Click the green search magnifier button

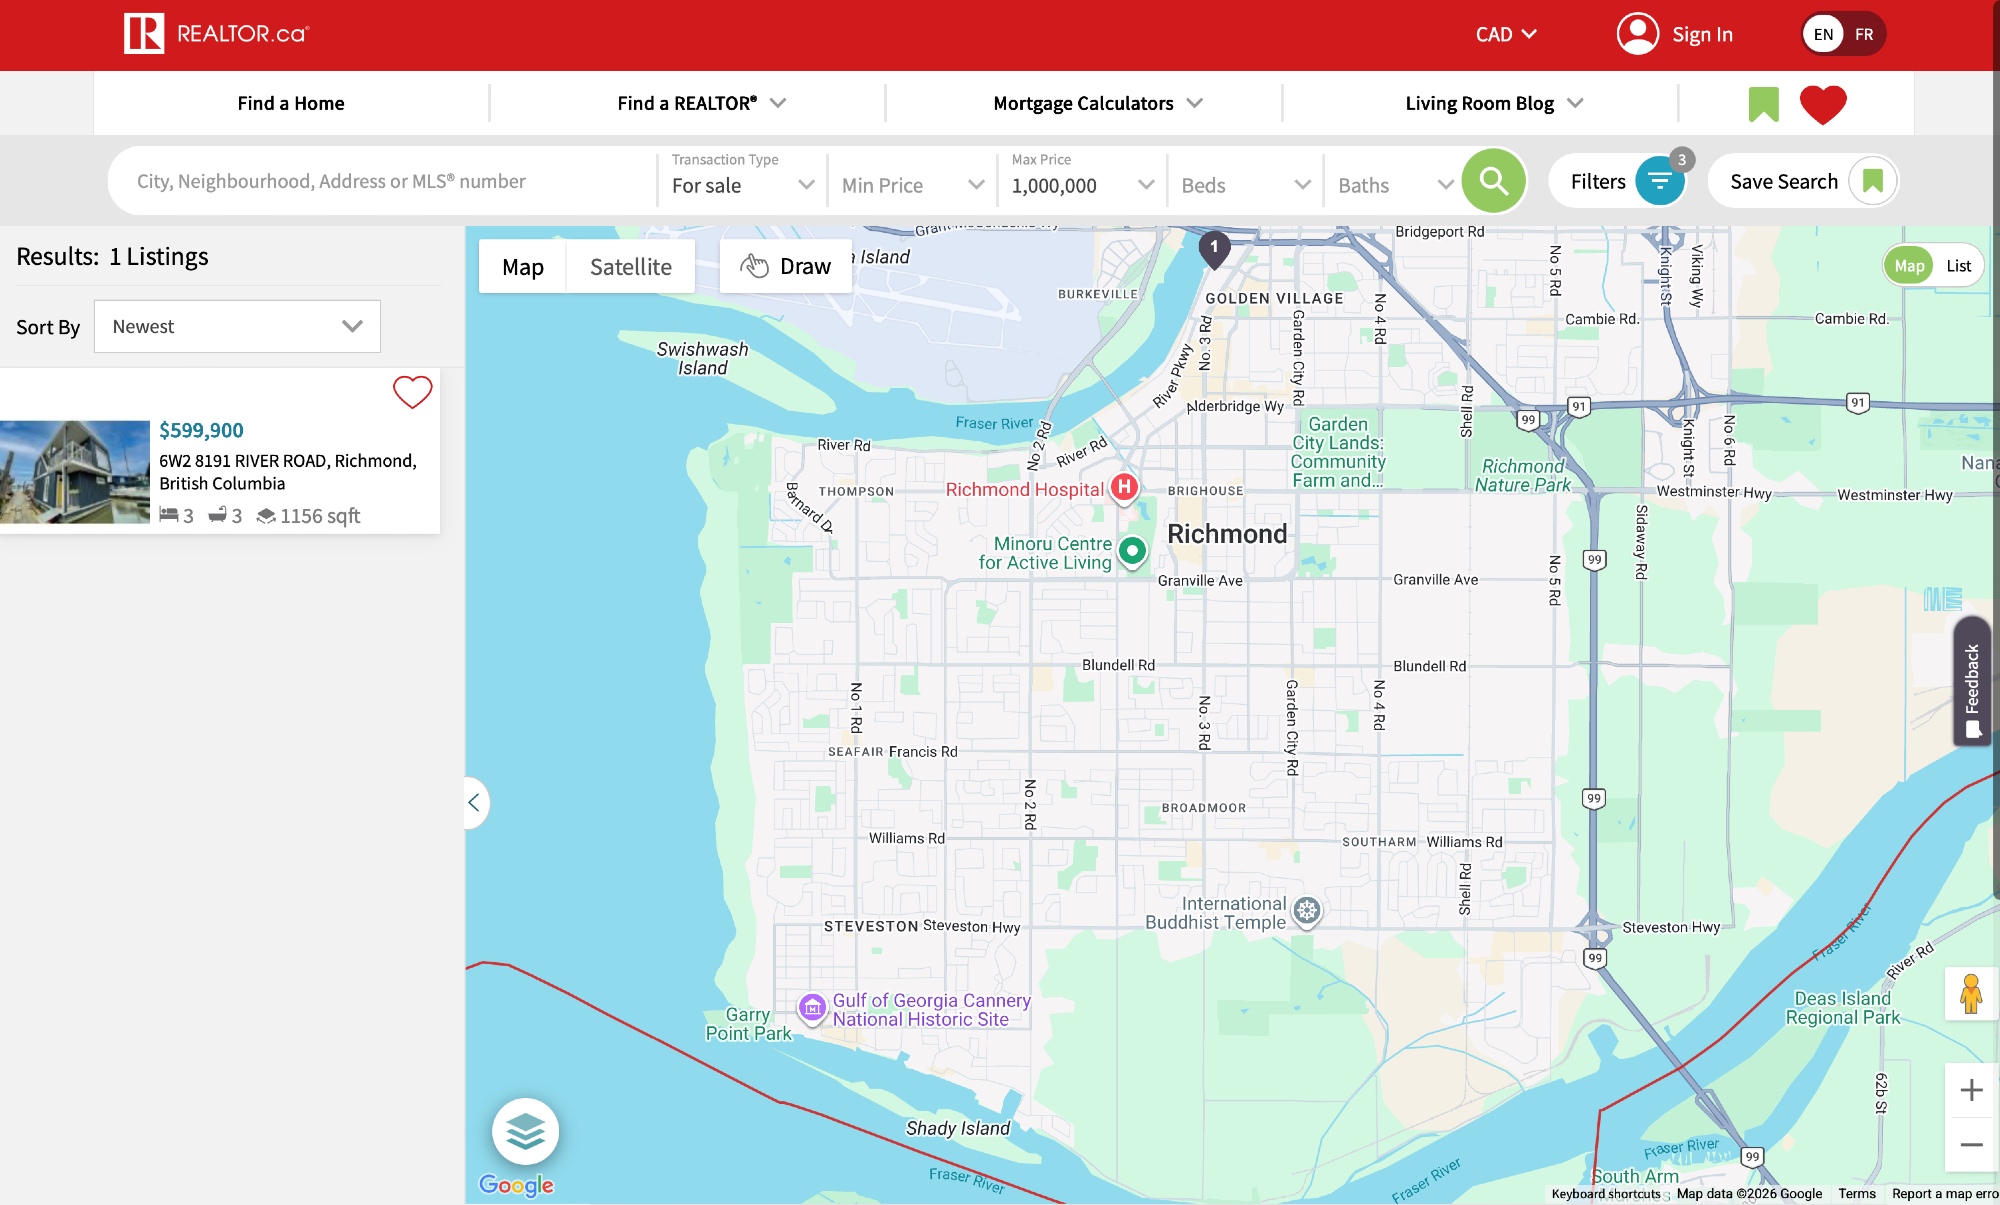(x=1493, y=181)
